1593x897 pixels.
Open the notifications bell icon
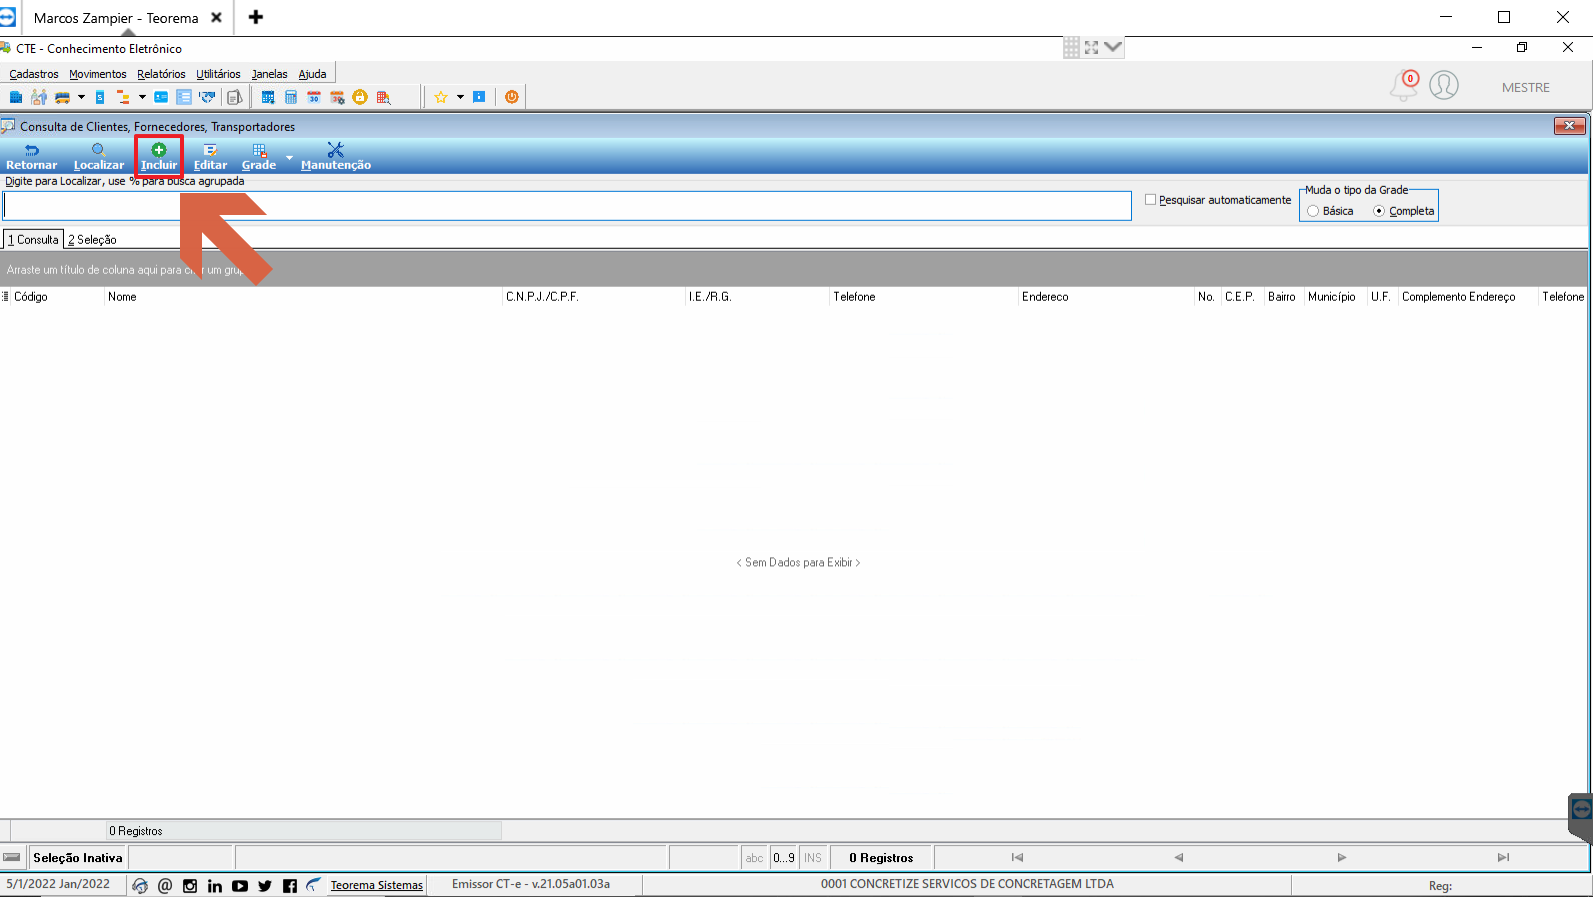pos(1404,86)
